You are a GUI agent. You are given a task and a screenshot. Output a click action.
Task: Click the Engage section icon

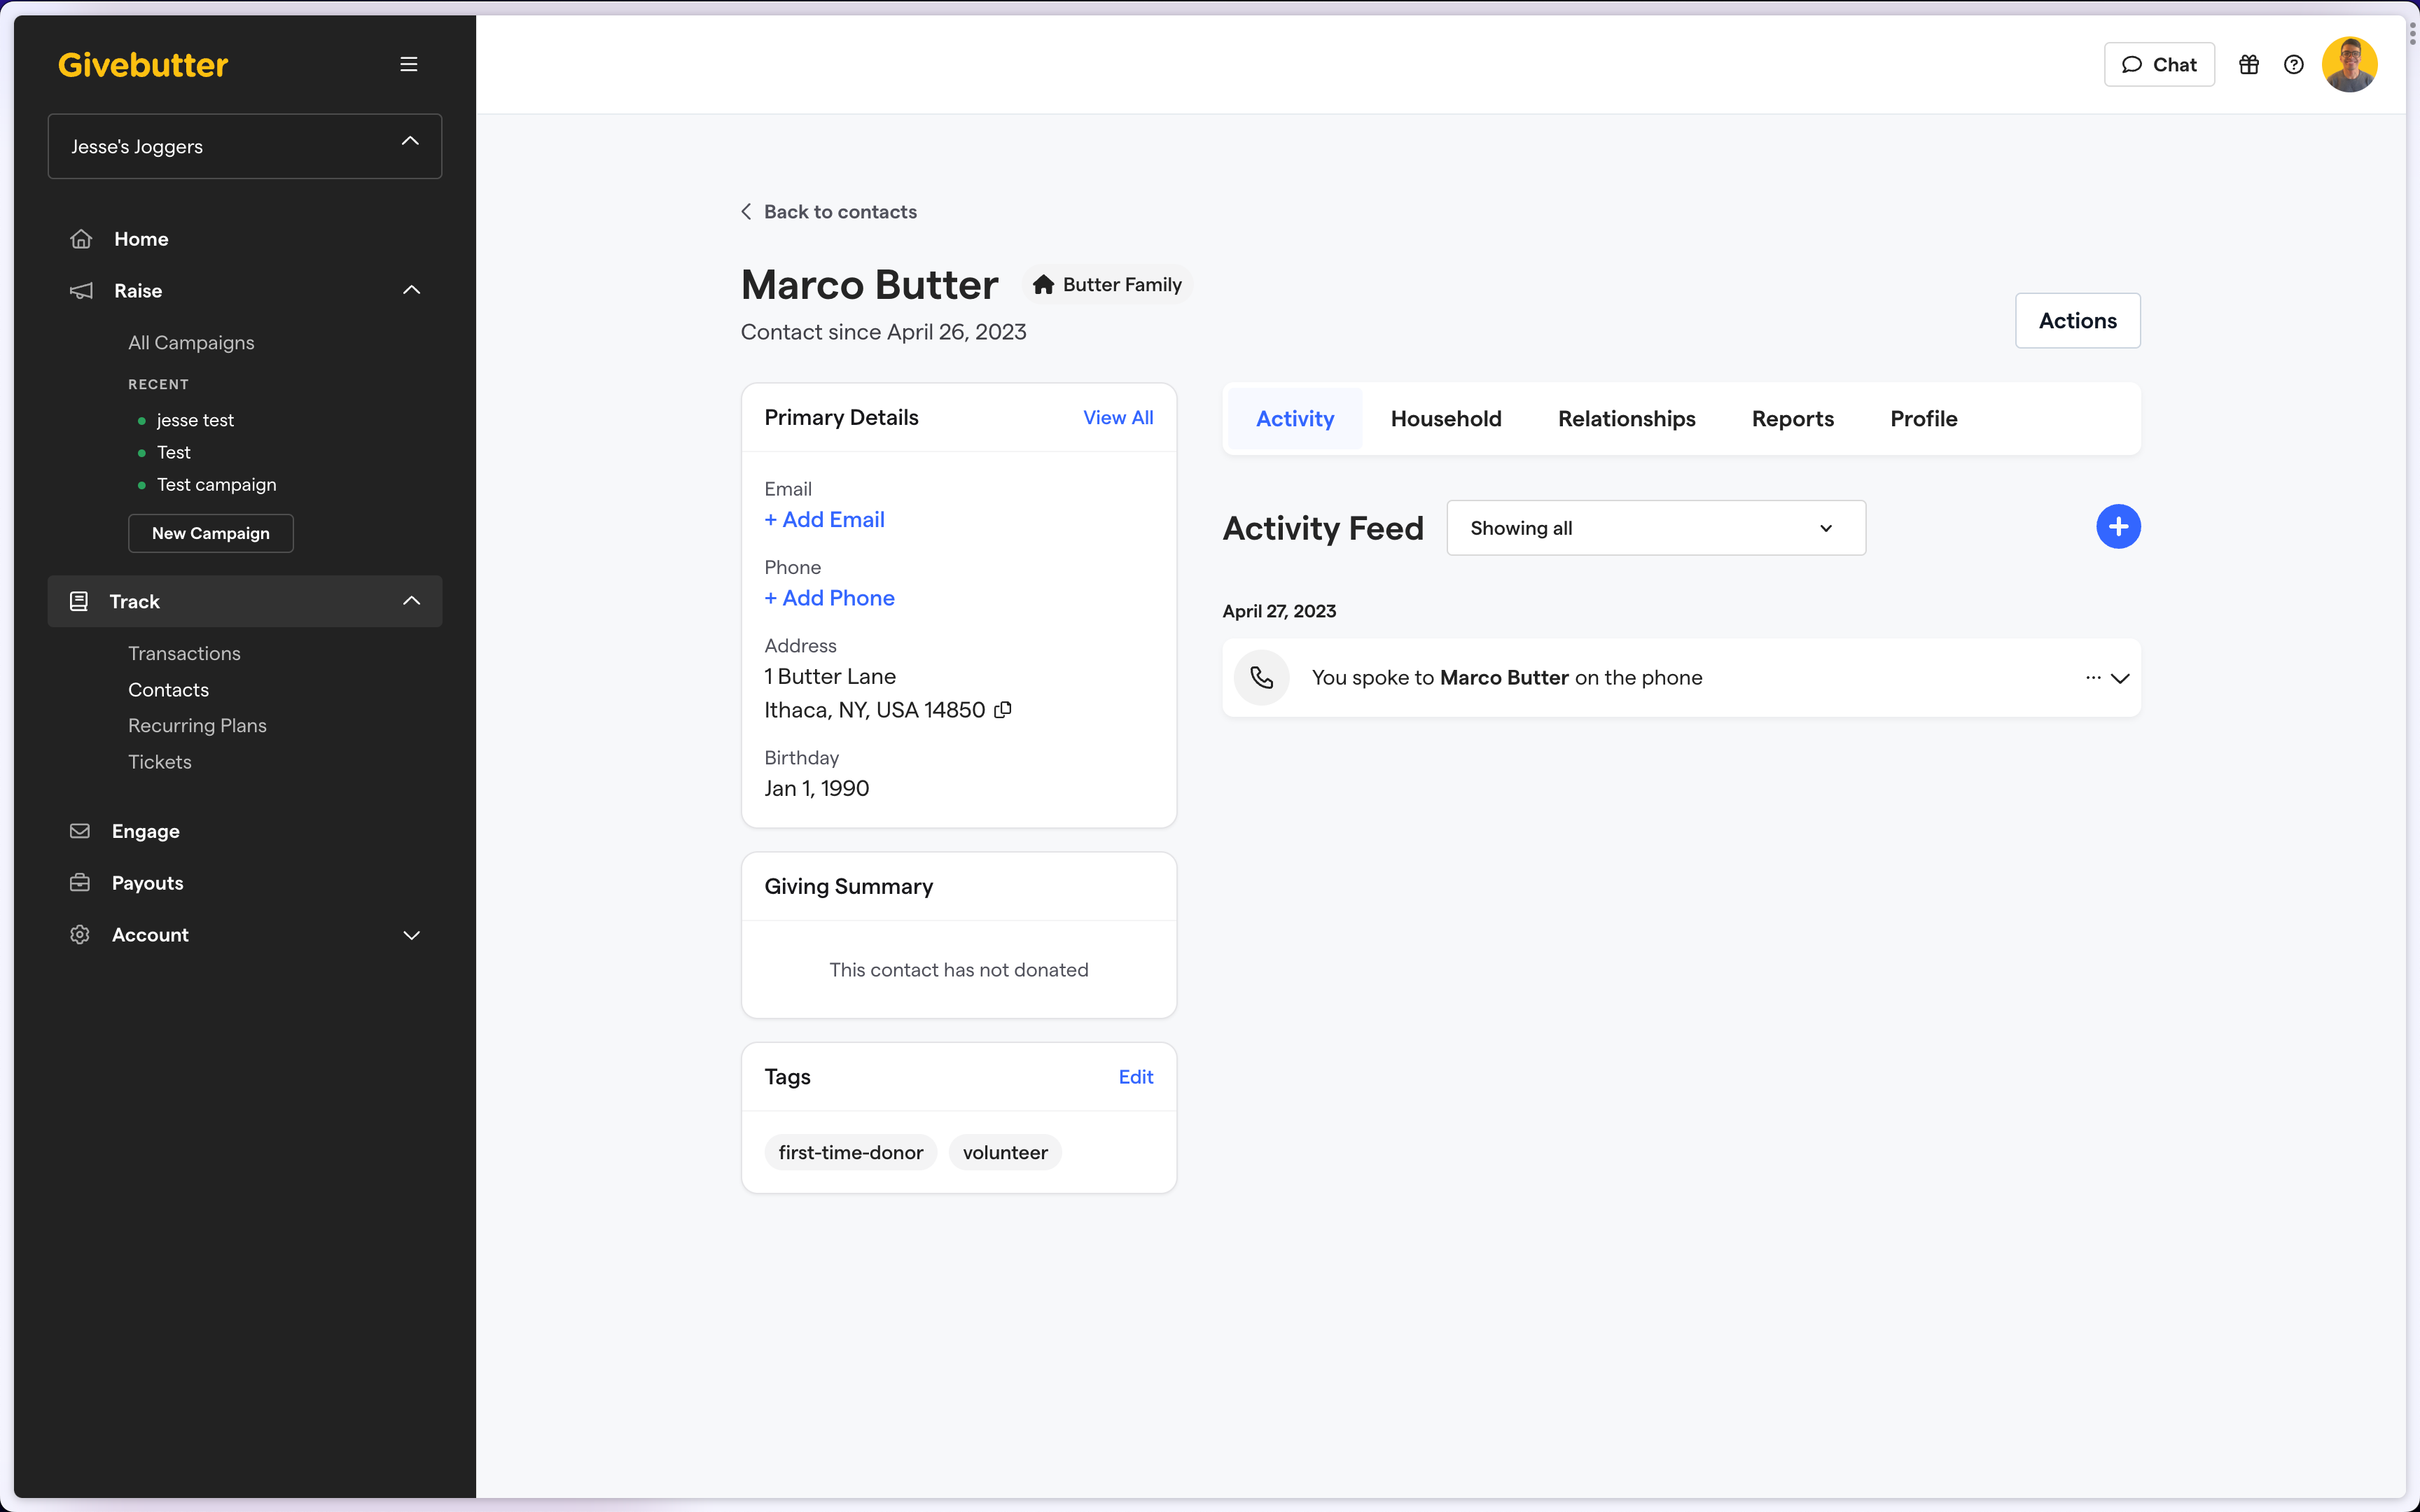pyautogui.click(x=80, y=831)
